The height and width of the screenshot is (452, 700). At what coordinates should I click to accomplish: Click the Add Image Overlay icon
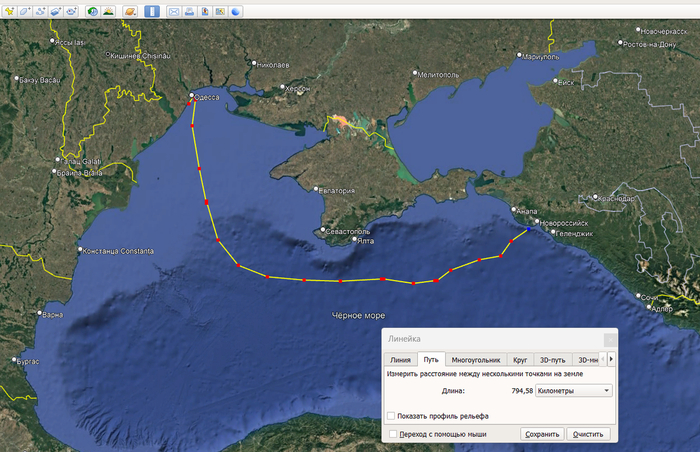click(x=56, y=12)
